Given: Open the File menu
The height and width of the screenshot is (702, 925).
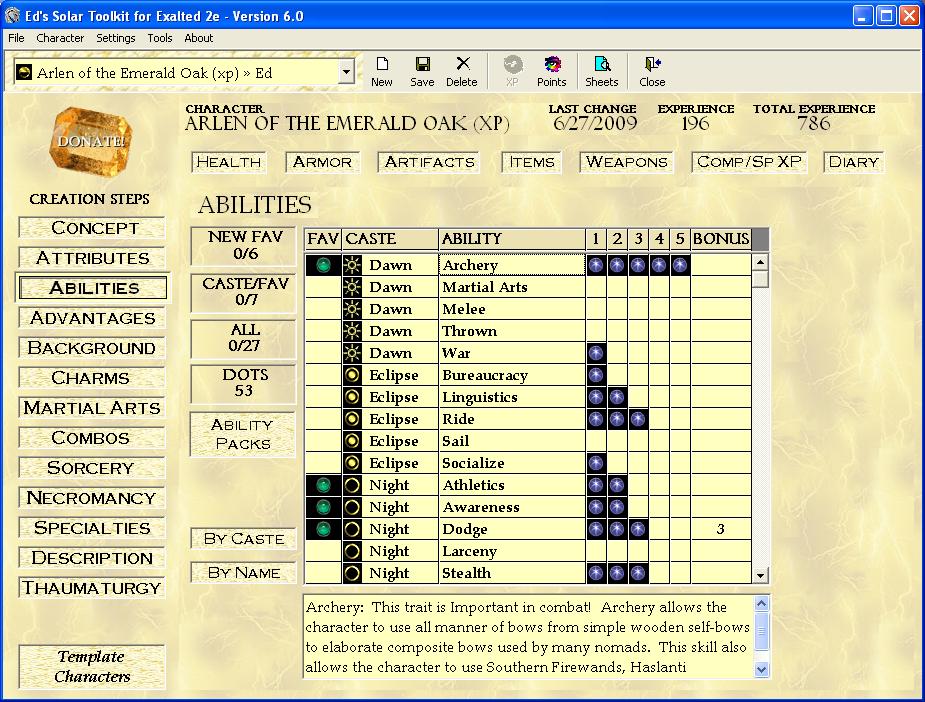Looking at the screenshot, I should pyautogui.click(x=16, y=38).
